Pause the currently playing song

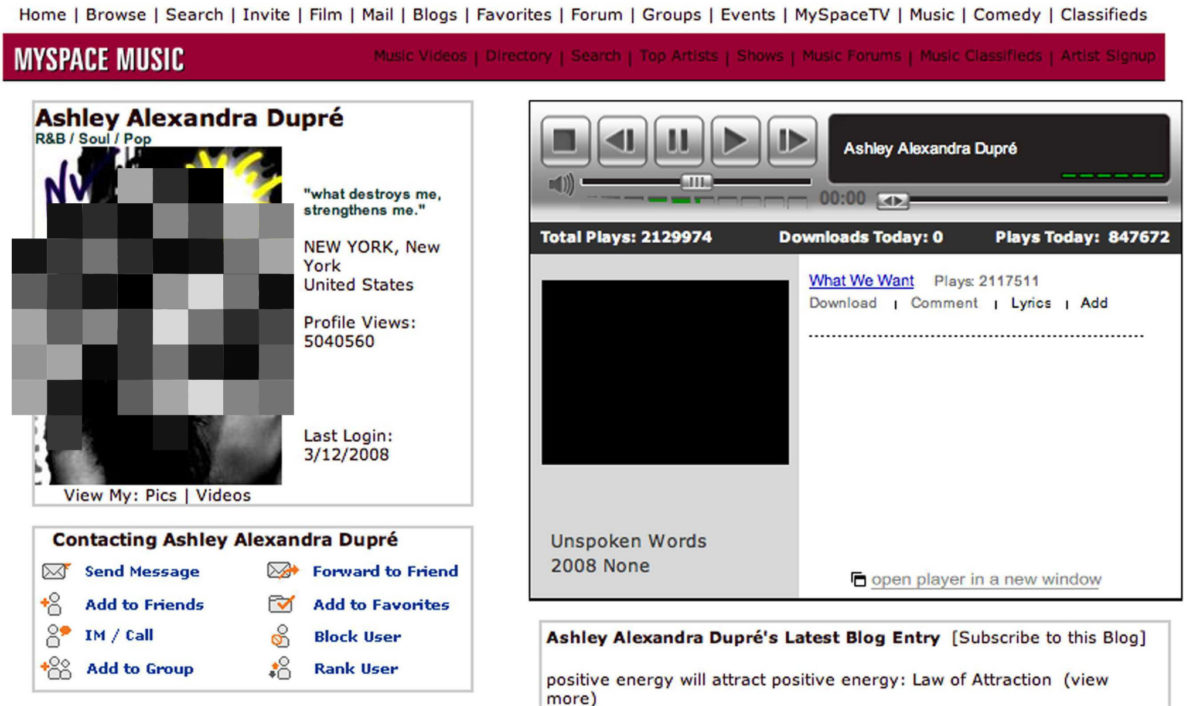coord(678,141)
